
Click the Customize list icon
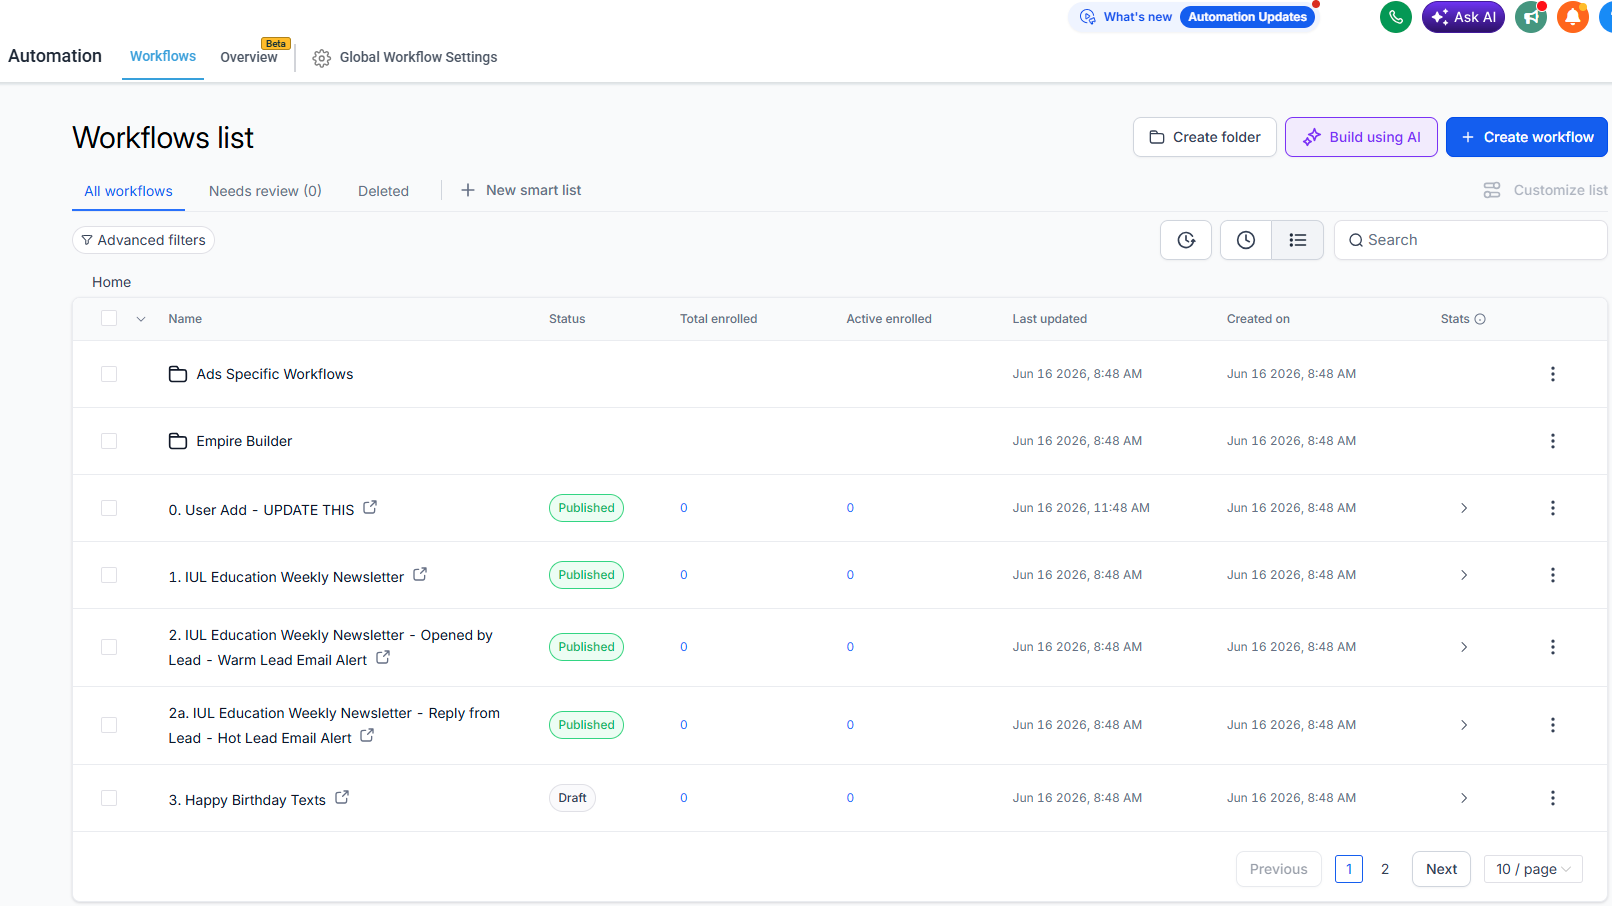point(1492,190)
